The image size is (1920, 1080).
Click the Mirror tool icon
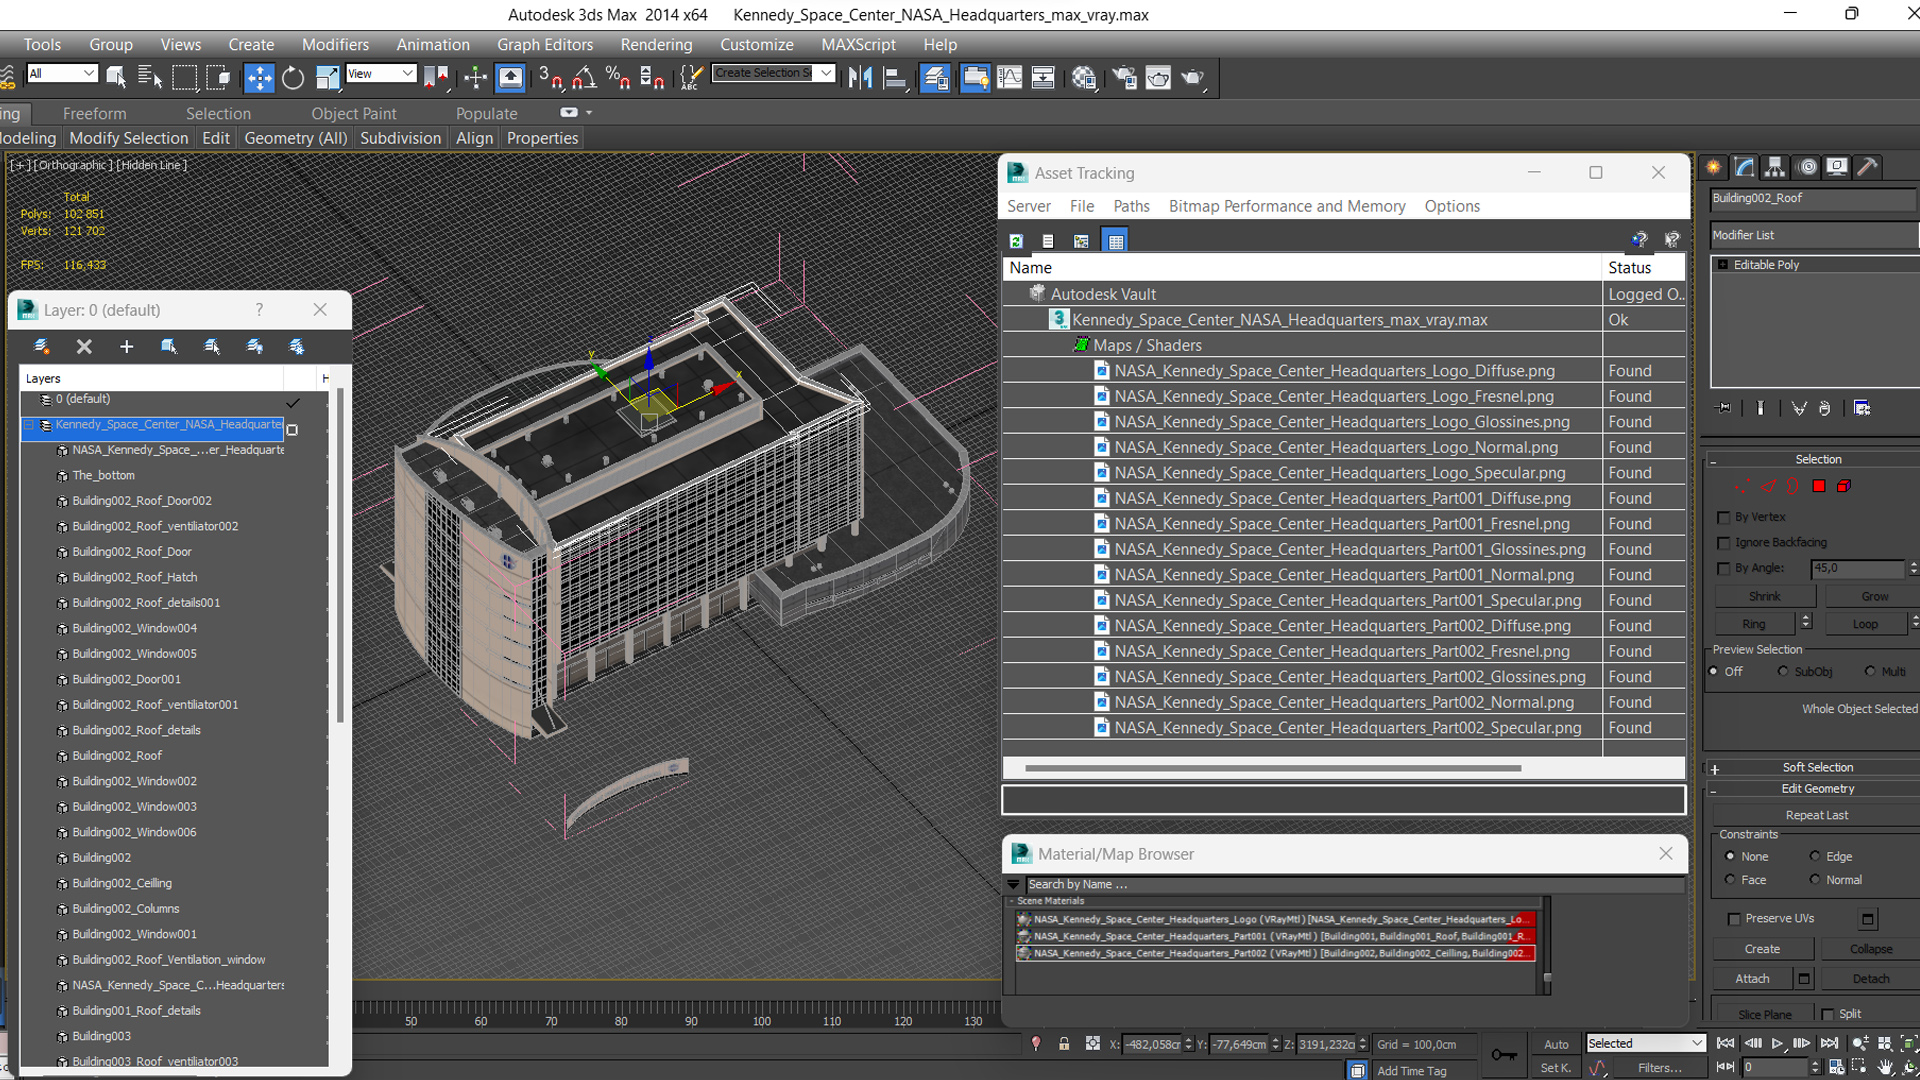pyautogui.click(x=860, y=77)
